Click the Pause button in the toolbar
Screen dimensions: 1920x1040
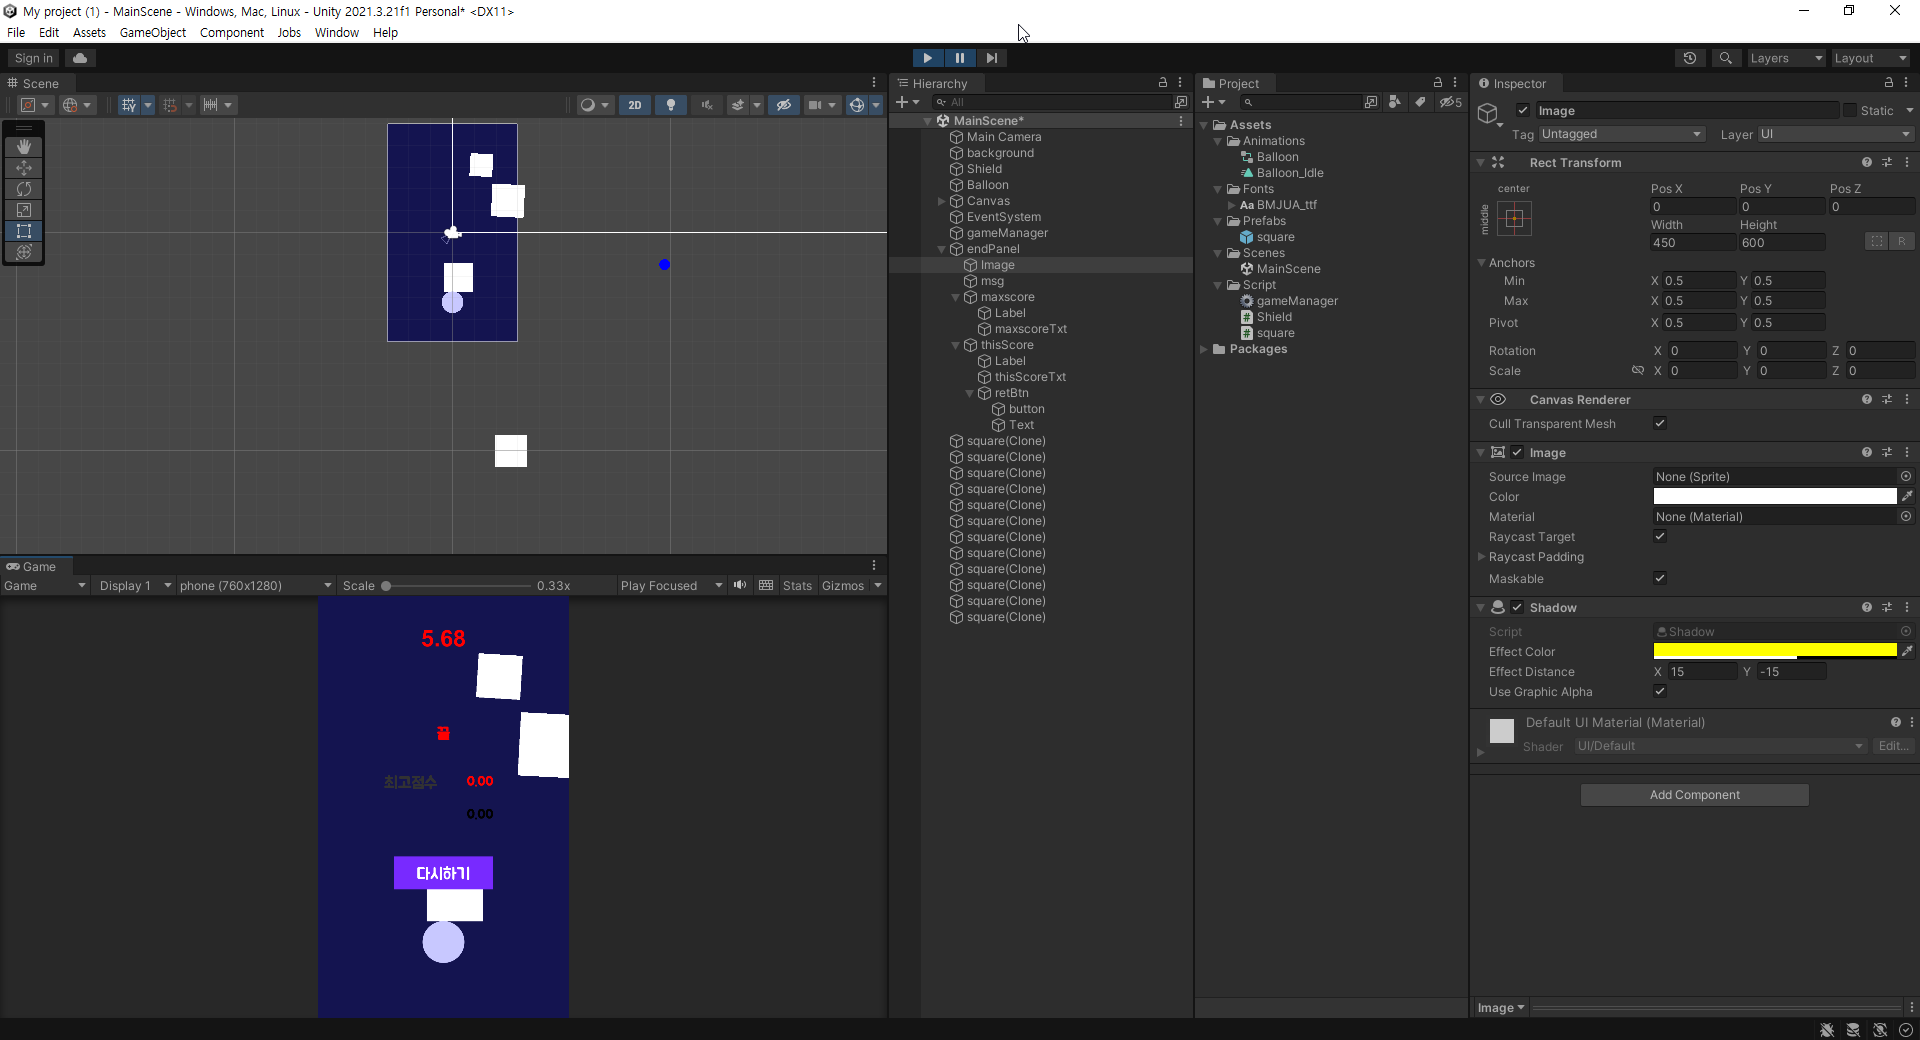click(960, 58)
